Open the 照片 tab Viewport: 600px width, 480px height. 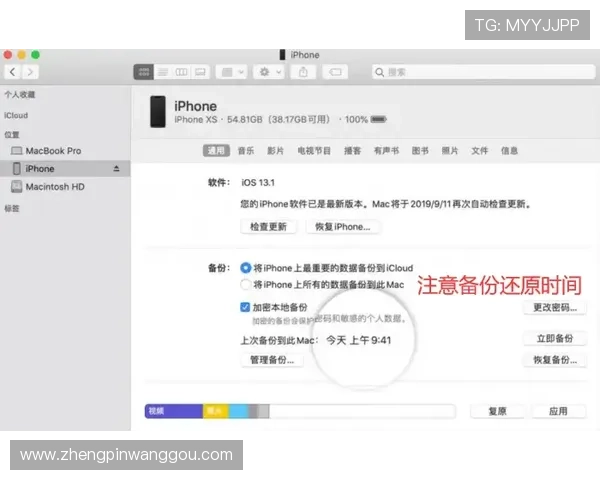coord(450,151)
